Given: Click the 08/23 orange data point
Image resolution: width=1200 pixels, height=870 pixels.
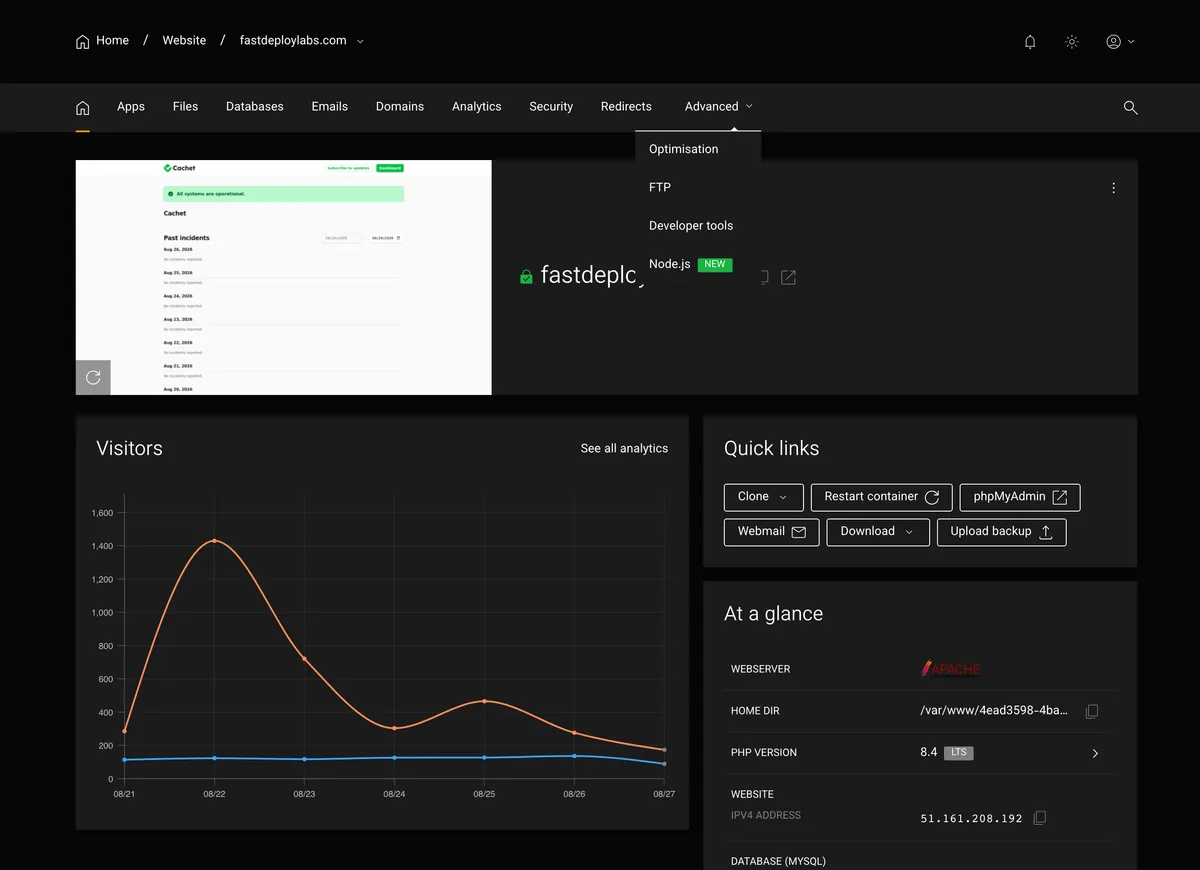Looking at the screenshot, I should point(304,659).
